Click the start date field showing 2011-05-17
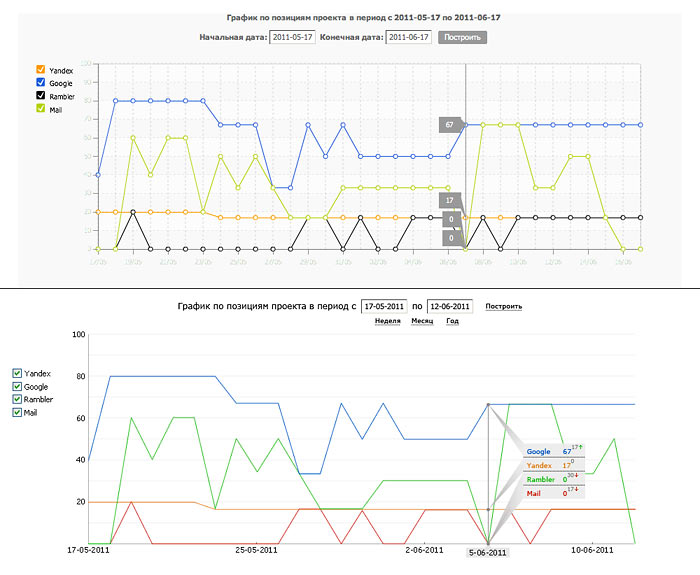This screenshot has width=700, height=575. (x=293, y=37)
